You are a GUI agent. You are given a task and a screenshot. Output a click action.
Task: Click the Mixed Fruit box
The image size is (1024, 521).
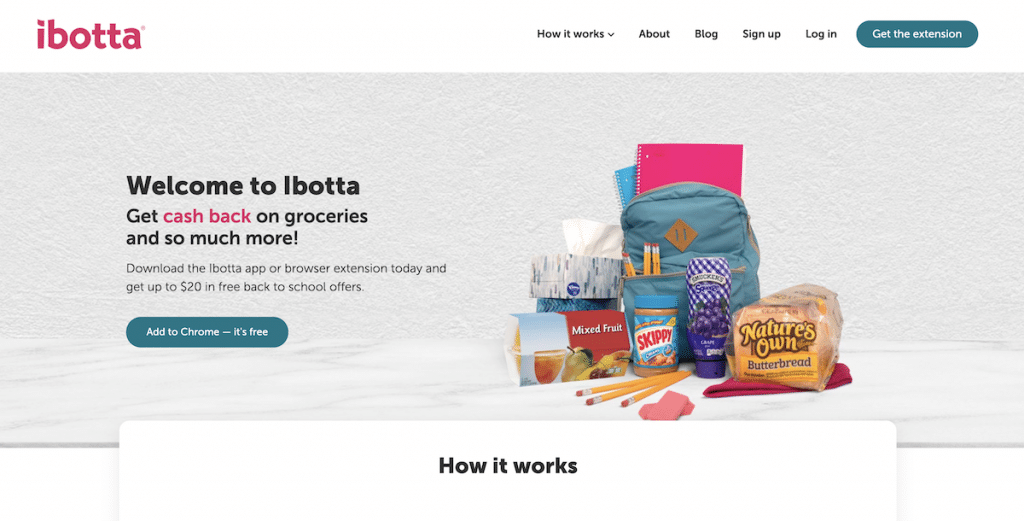(x=568, y=348)
